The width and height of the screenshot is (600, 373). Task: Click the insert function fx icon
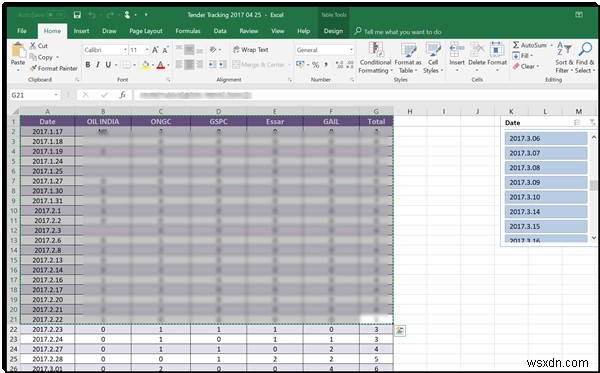coord(122,95)
